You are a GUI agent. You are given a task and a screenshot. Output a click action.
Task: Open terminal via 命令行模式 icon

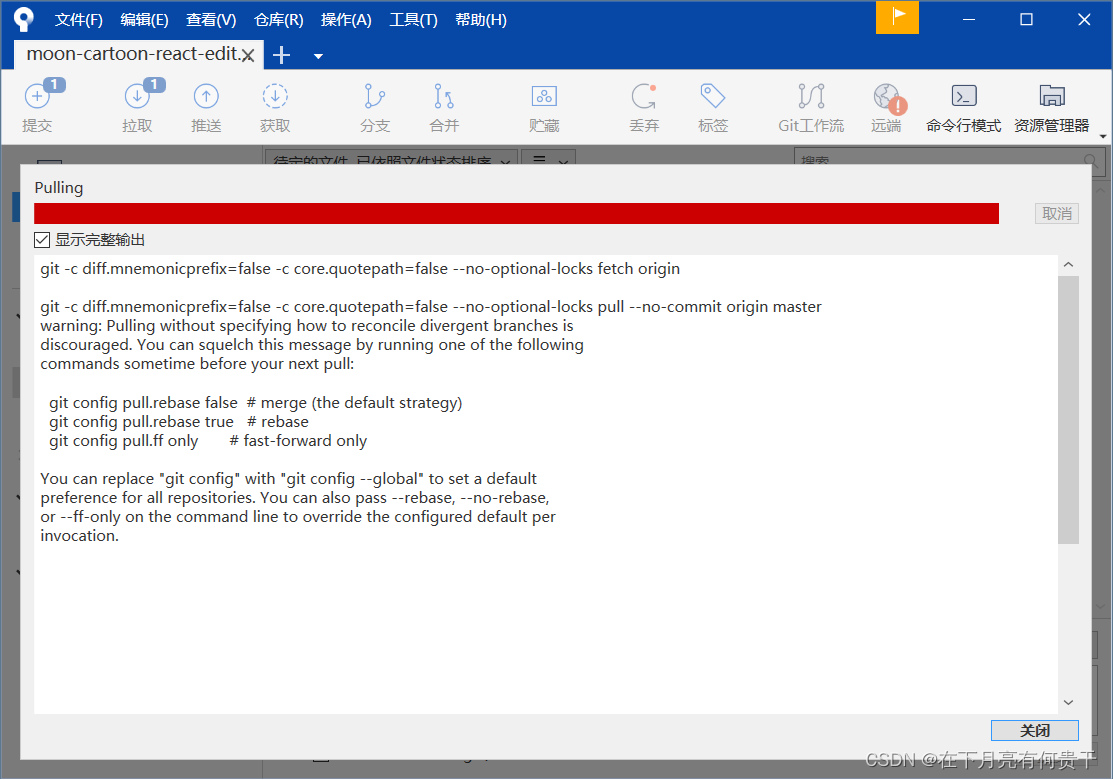(x=963, y=106)
